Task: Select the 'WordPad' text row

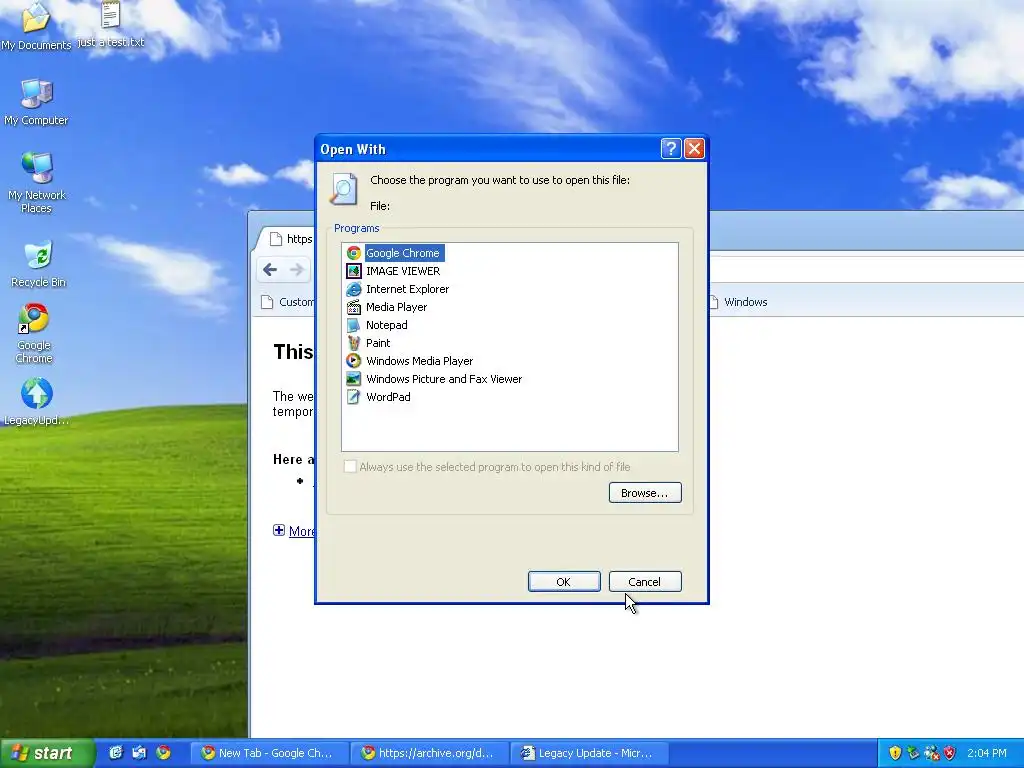Action: point(388,397)
